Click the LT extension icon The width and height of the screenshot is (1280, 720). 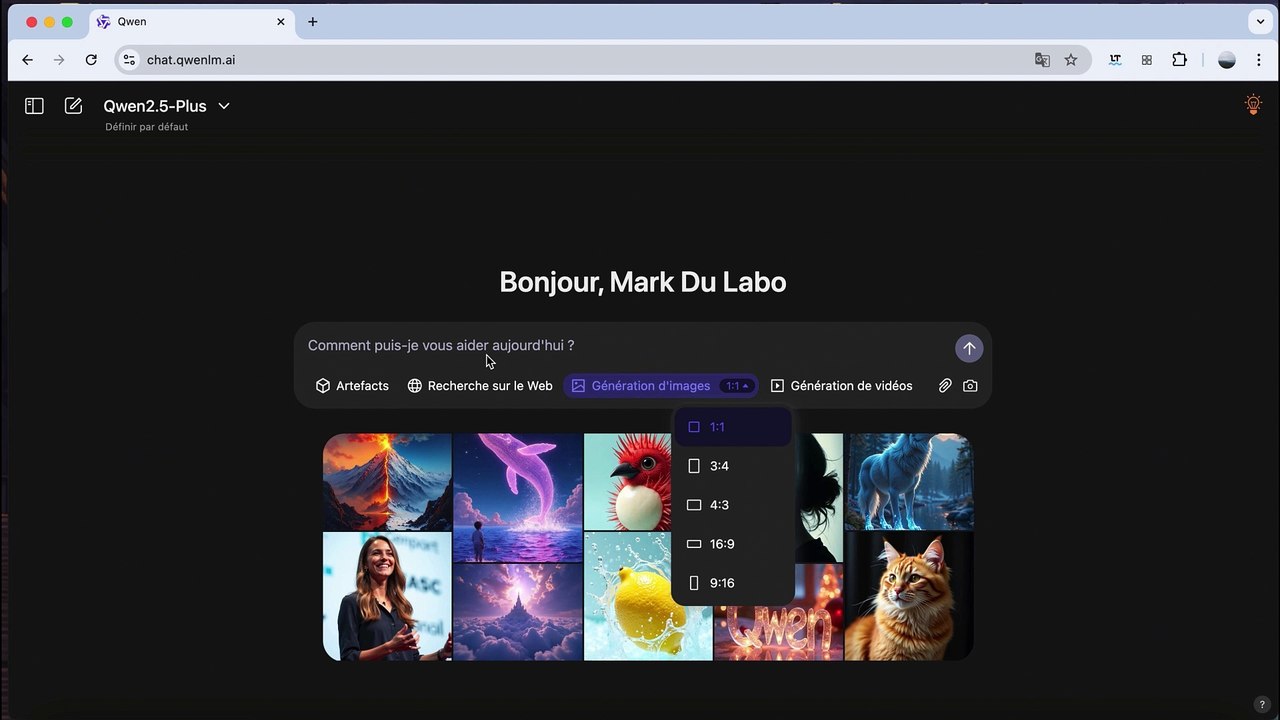point(1115,60)
